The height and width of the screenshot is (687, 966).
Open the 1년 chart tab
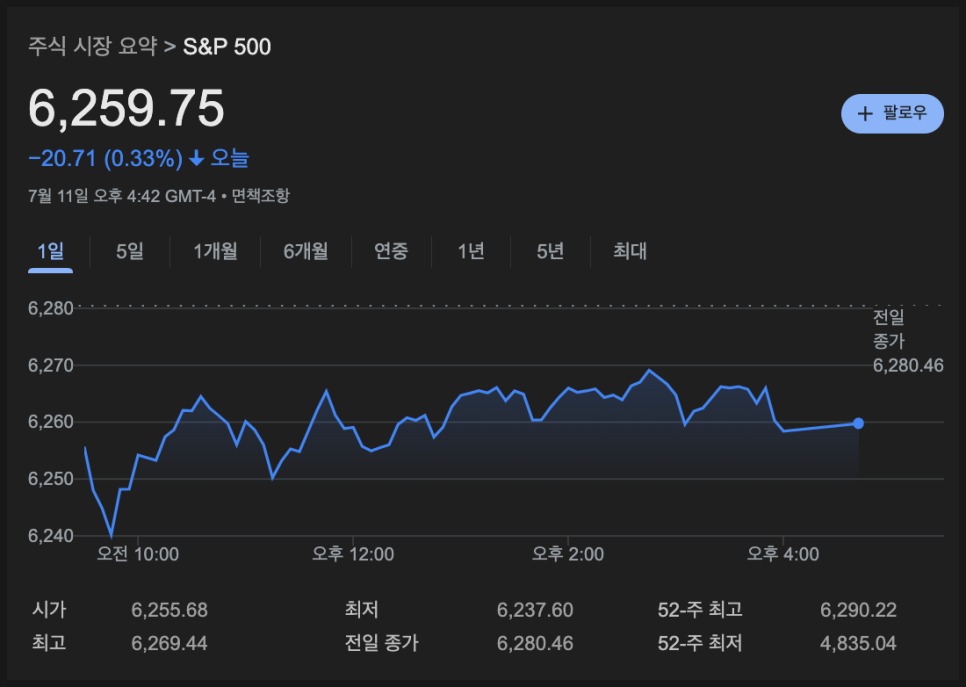coord(471,251)
